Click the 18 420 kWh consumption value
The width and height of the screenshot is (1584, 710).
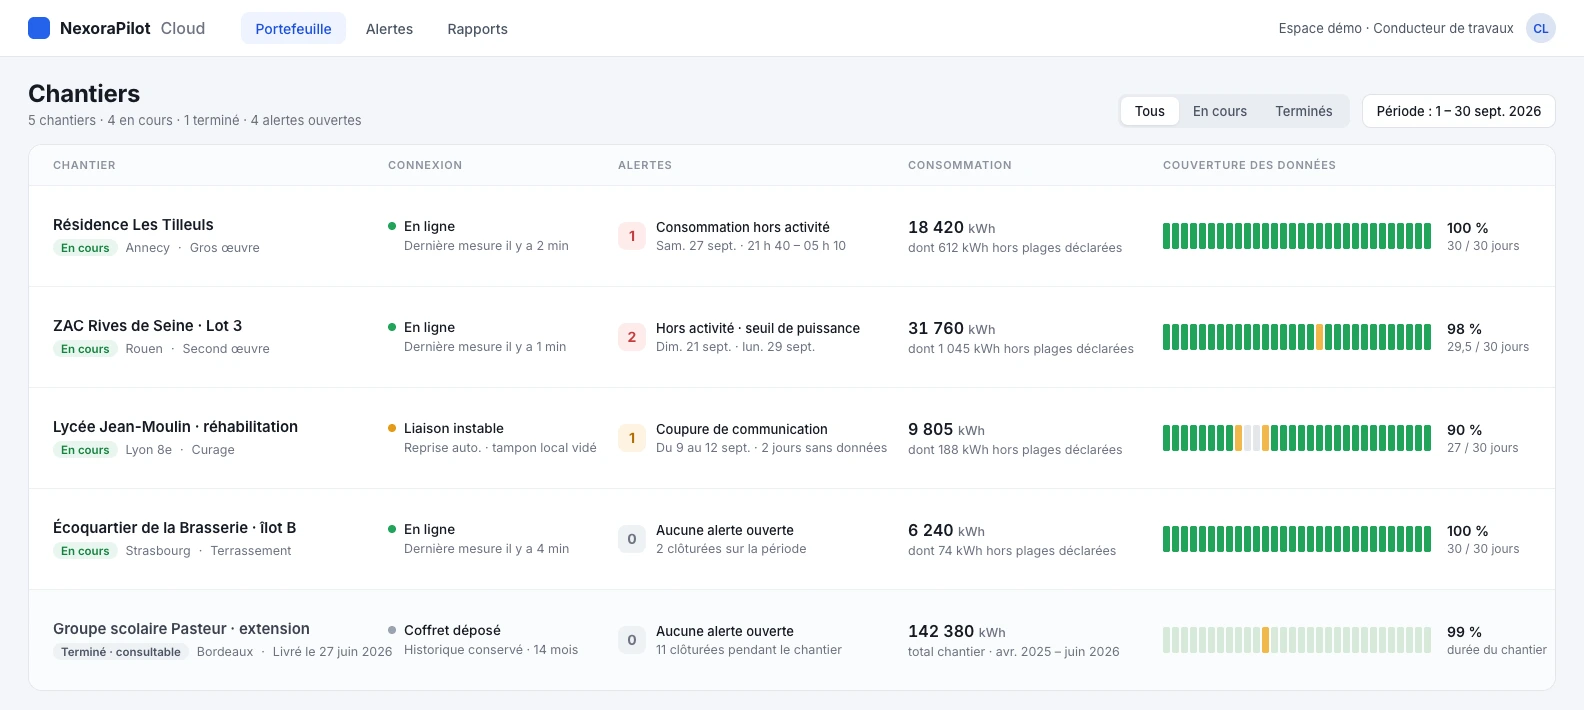coord(951,227)
